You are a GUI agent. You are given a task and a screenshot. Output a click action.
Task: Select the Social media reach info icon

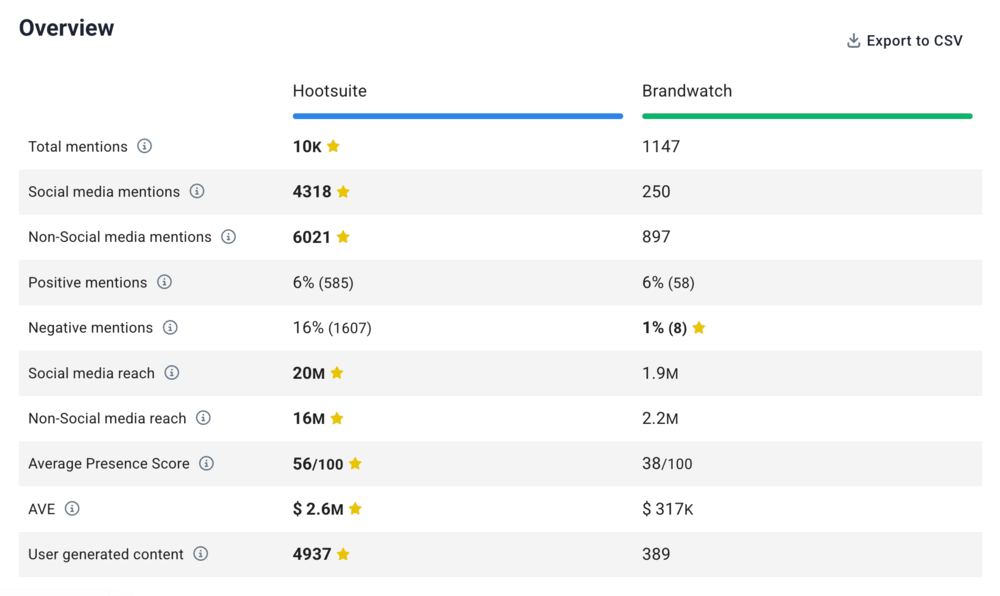172,373
